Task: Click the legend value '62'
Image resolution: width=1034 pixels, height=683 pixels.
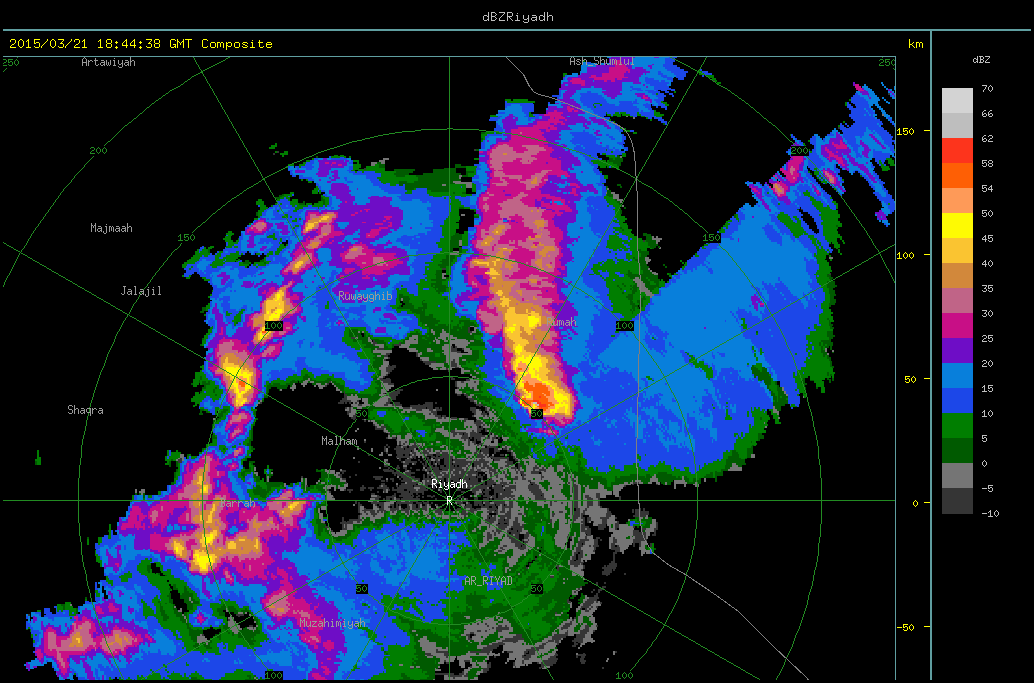Action: pos(987,138)
